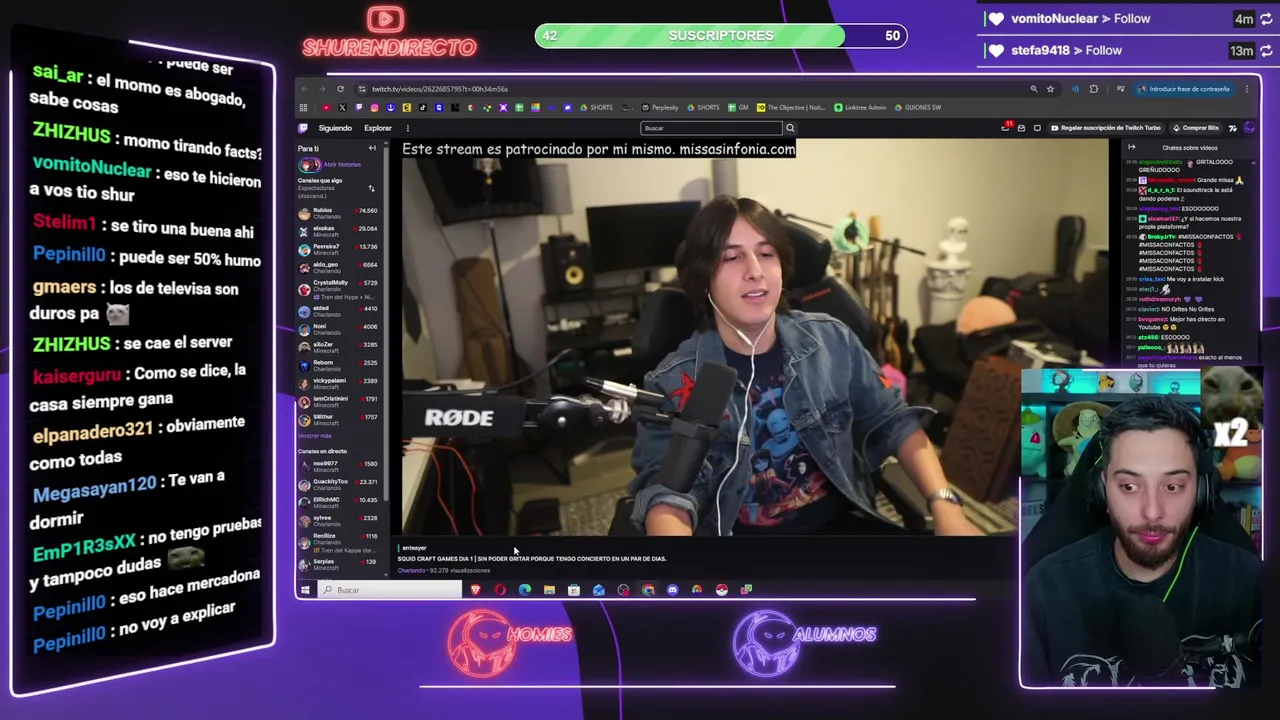Viewport: 1280px width, 720px height.
Task: Open Serpias channel in the sidebar
Action: click(x=338, y=564)
